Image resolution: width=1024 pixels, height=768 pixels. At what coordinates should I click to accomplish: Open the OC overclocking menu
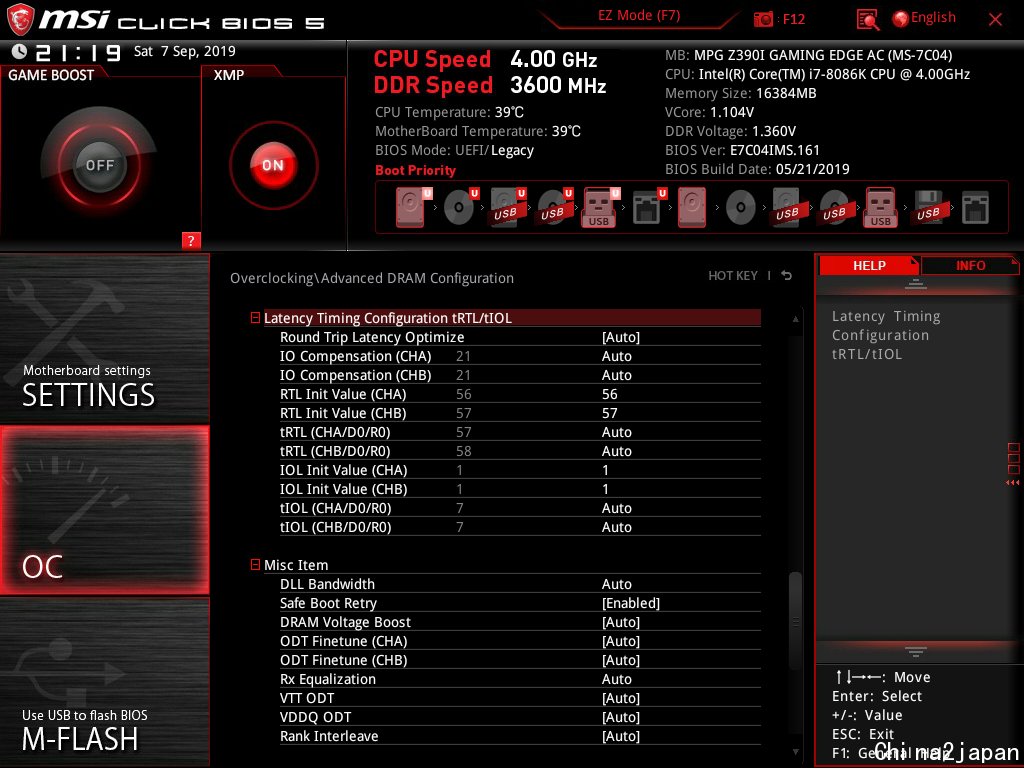[x=104, y=510]
